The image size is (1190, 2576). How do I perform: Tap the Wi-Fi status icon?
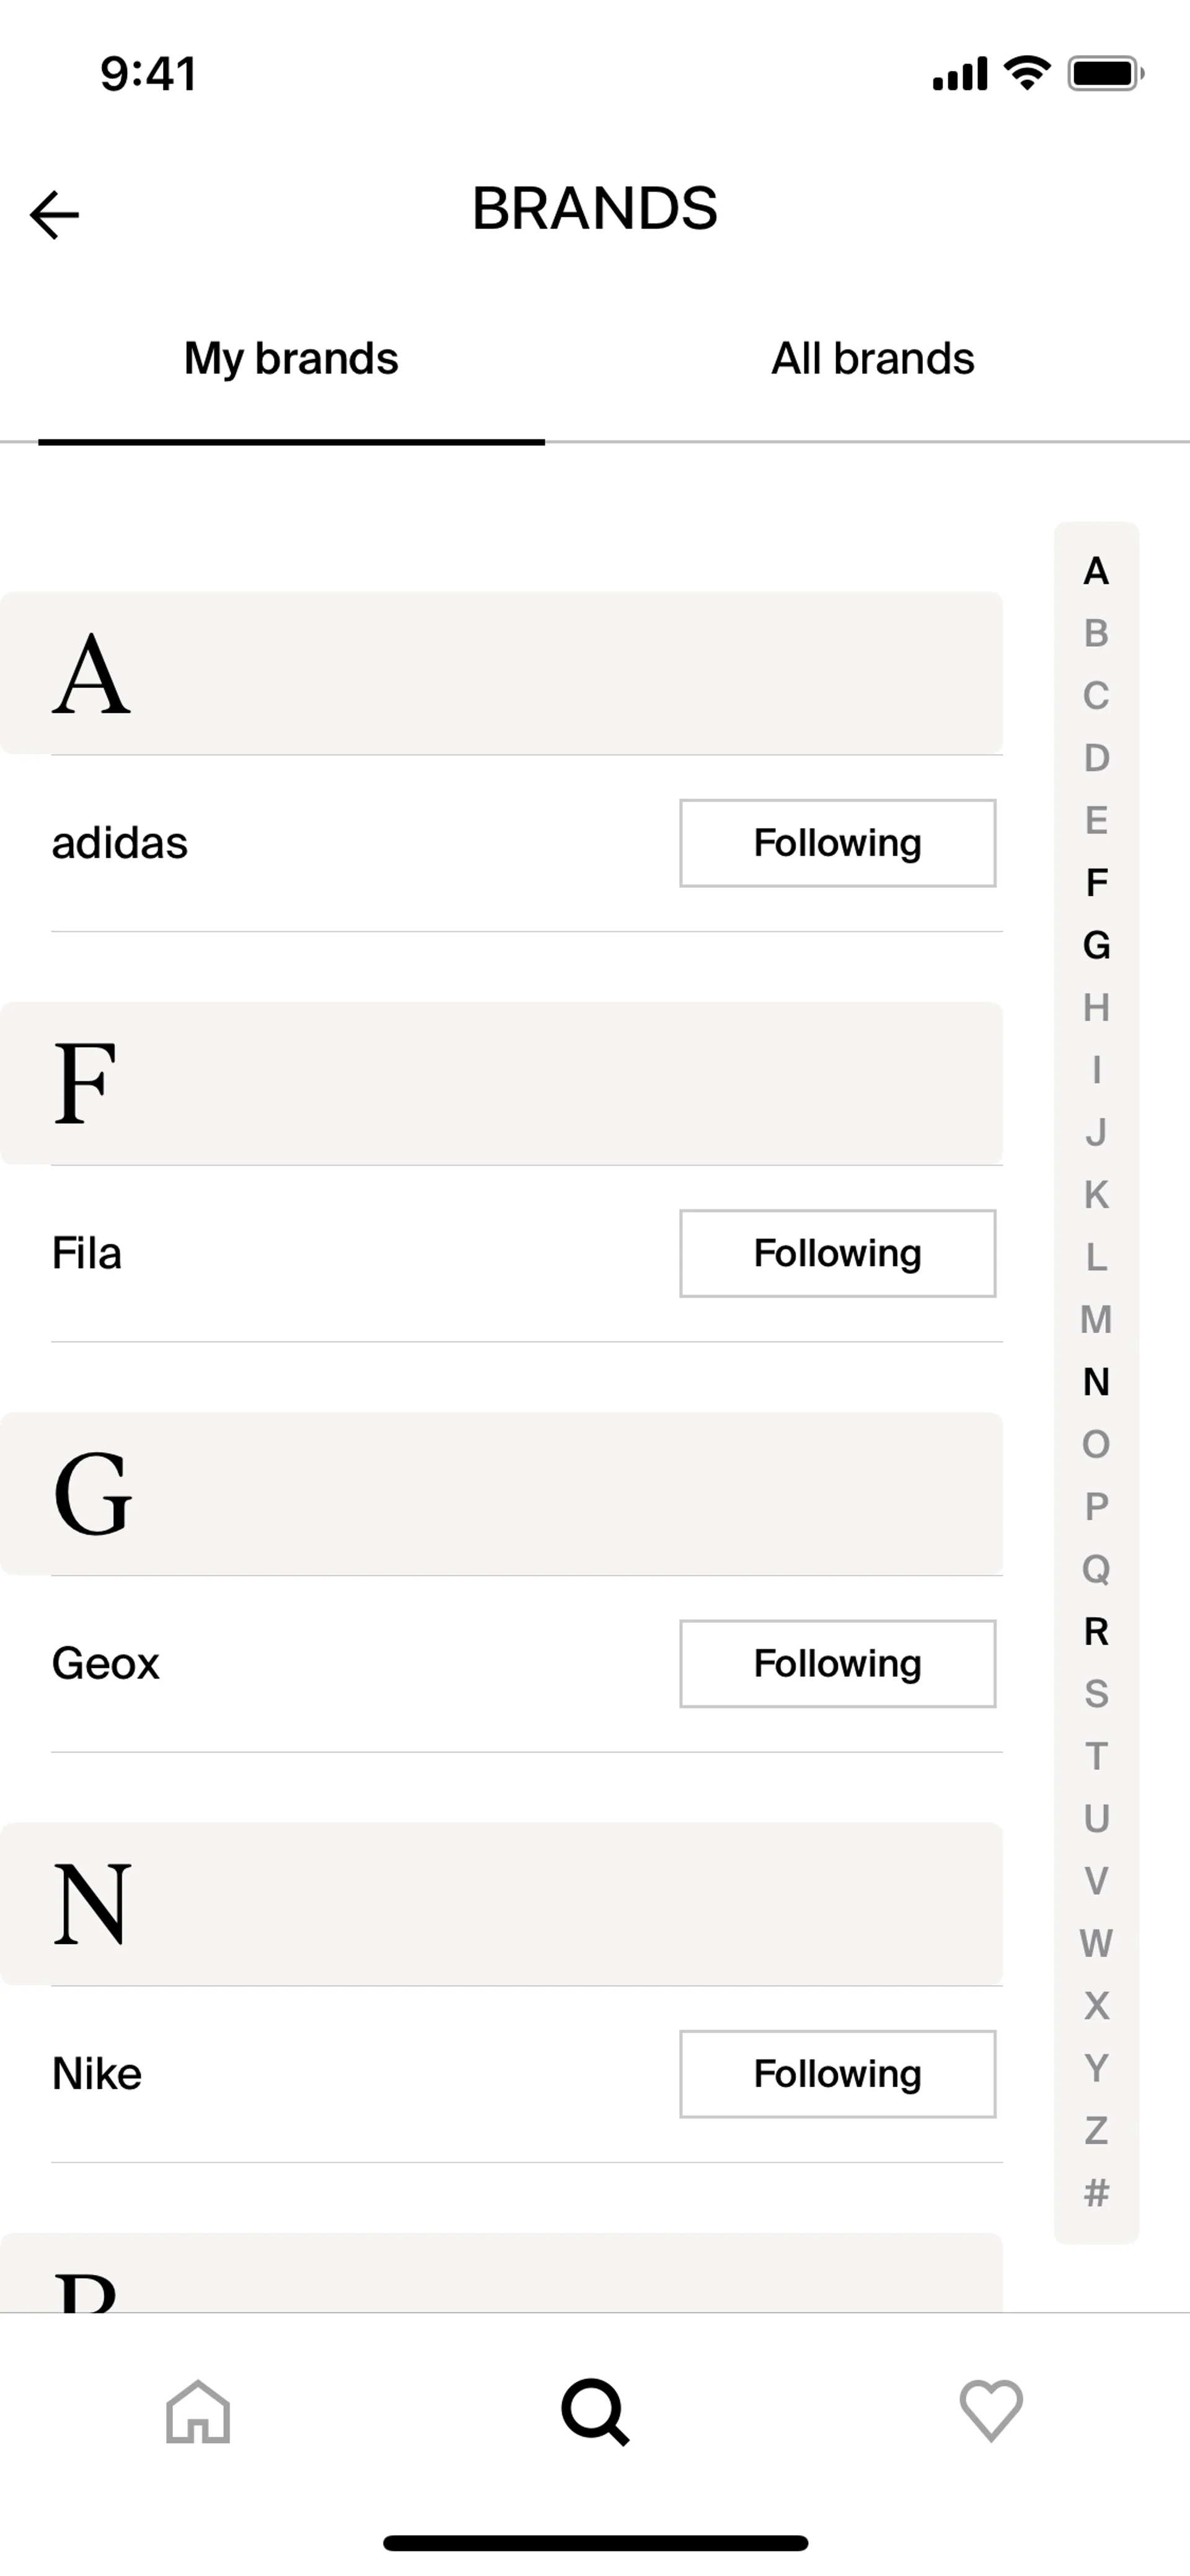pos(1027,73)
